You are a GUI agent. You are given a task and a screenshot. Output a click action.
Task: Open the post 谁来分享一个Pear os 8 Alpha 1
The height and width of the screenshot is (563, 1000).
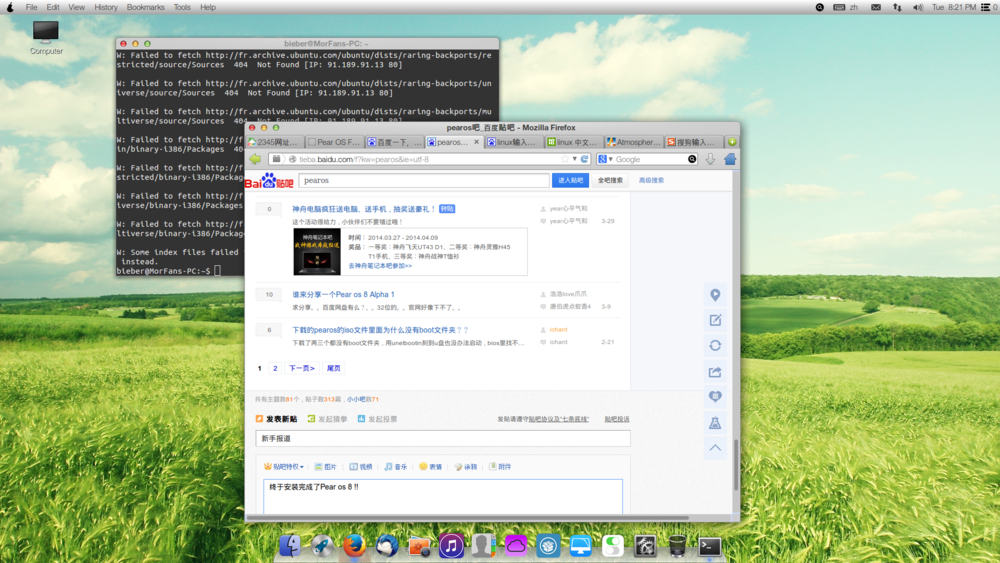pyautogui.click(x=343, y=295)
